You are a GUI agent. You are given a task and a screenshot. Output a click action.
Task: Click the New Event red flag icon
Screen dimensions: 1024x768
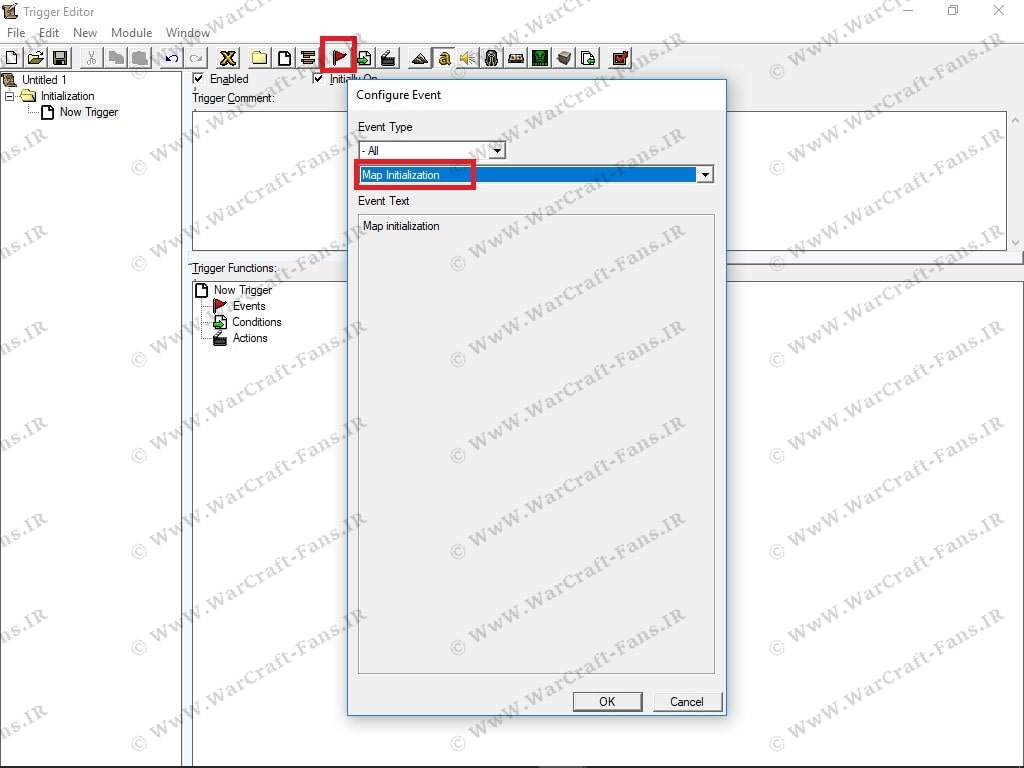339,58
